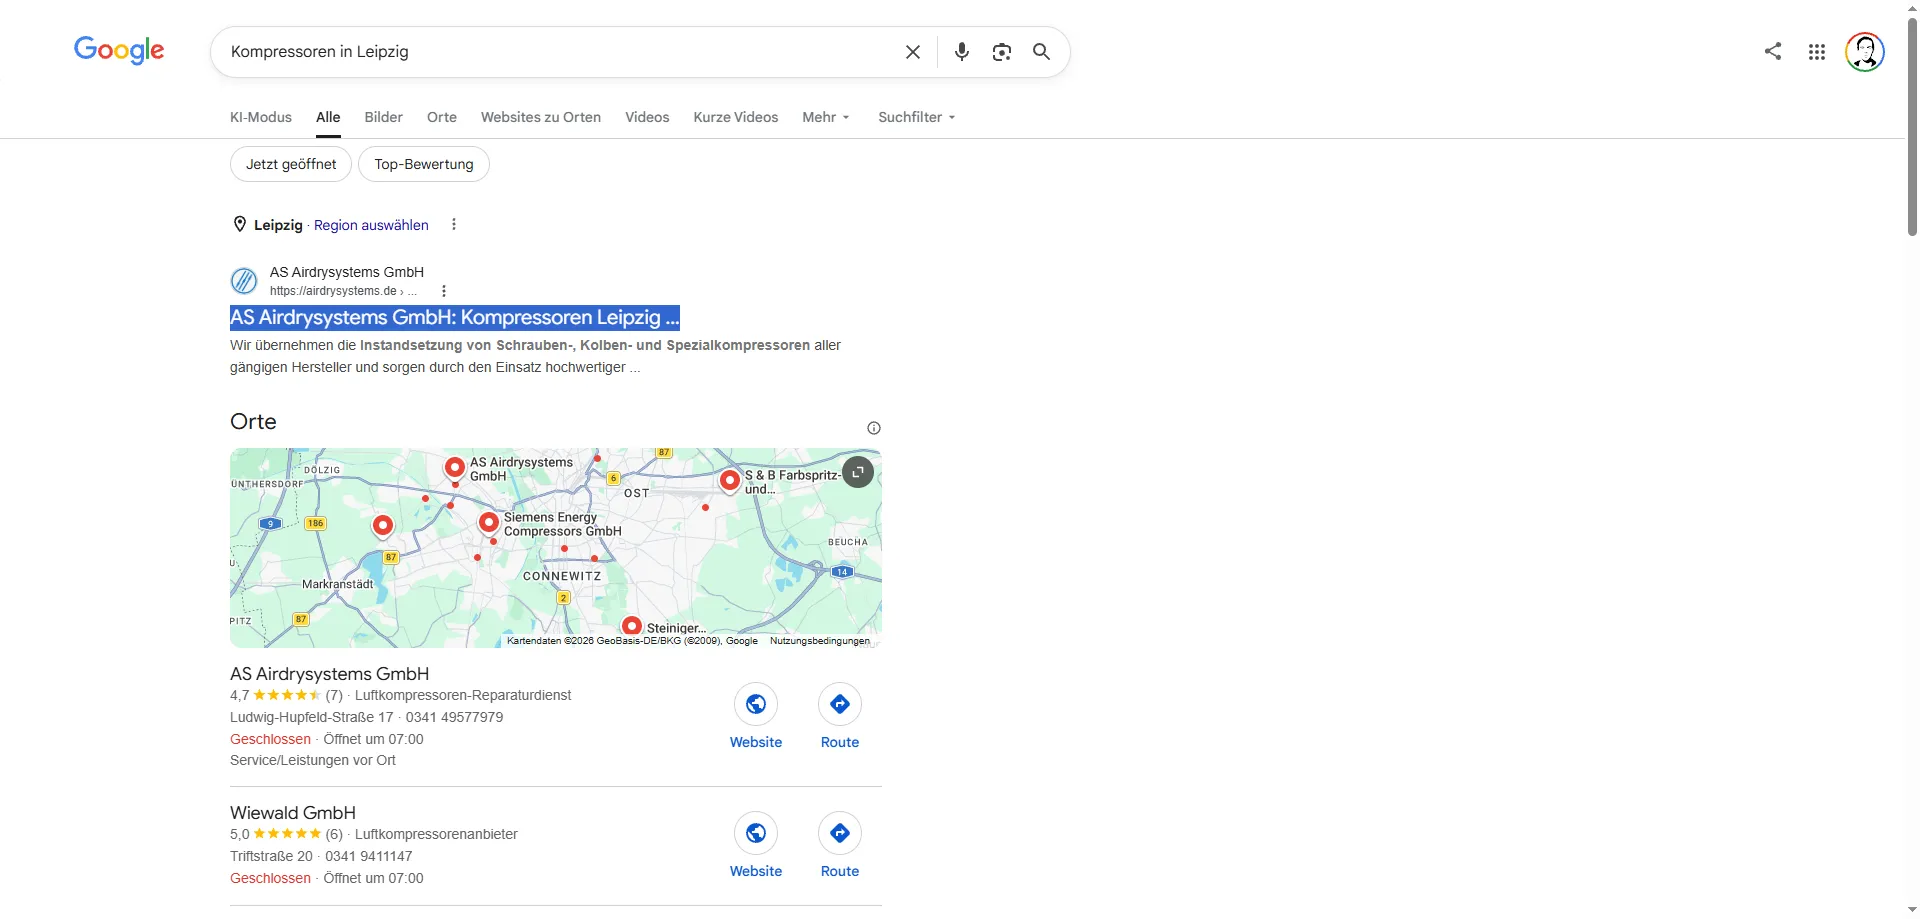Click the page vertical scrollbar thumb
Screen dimensions: 1920x919
1912,127
